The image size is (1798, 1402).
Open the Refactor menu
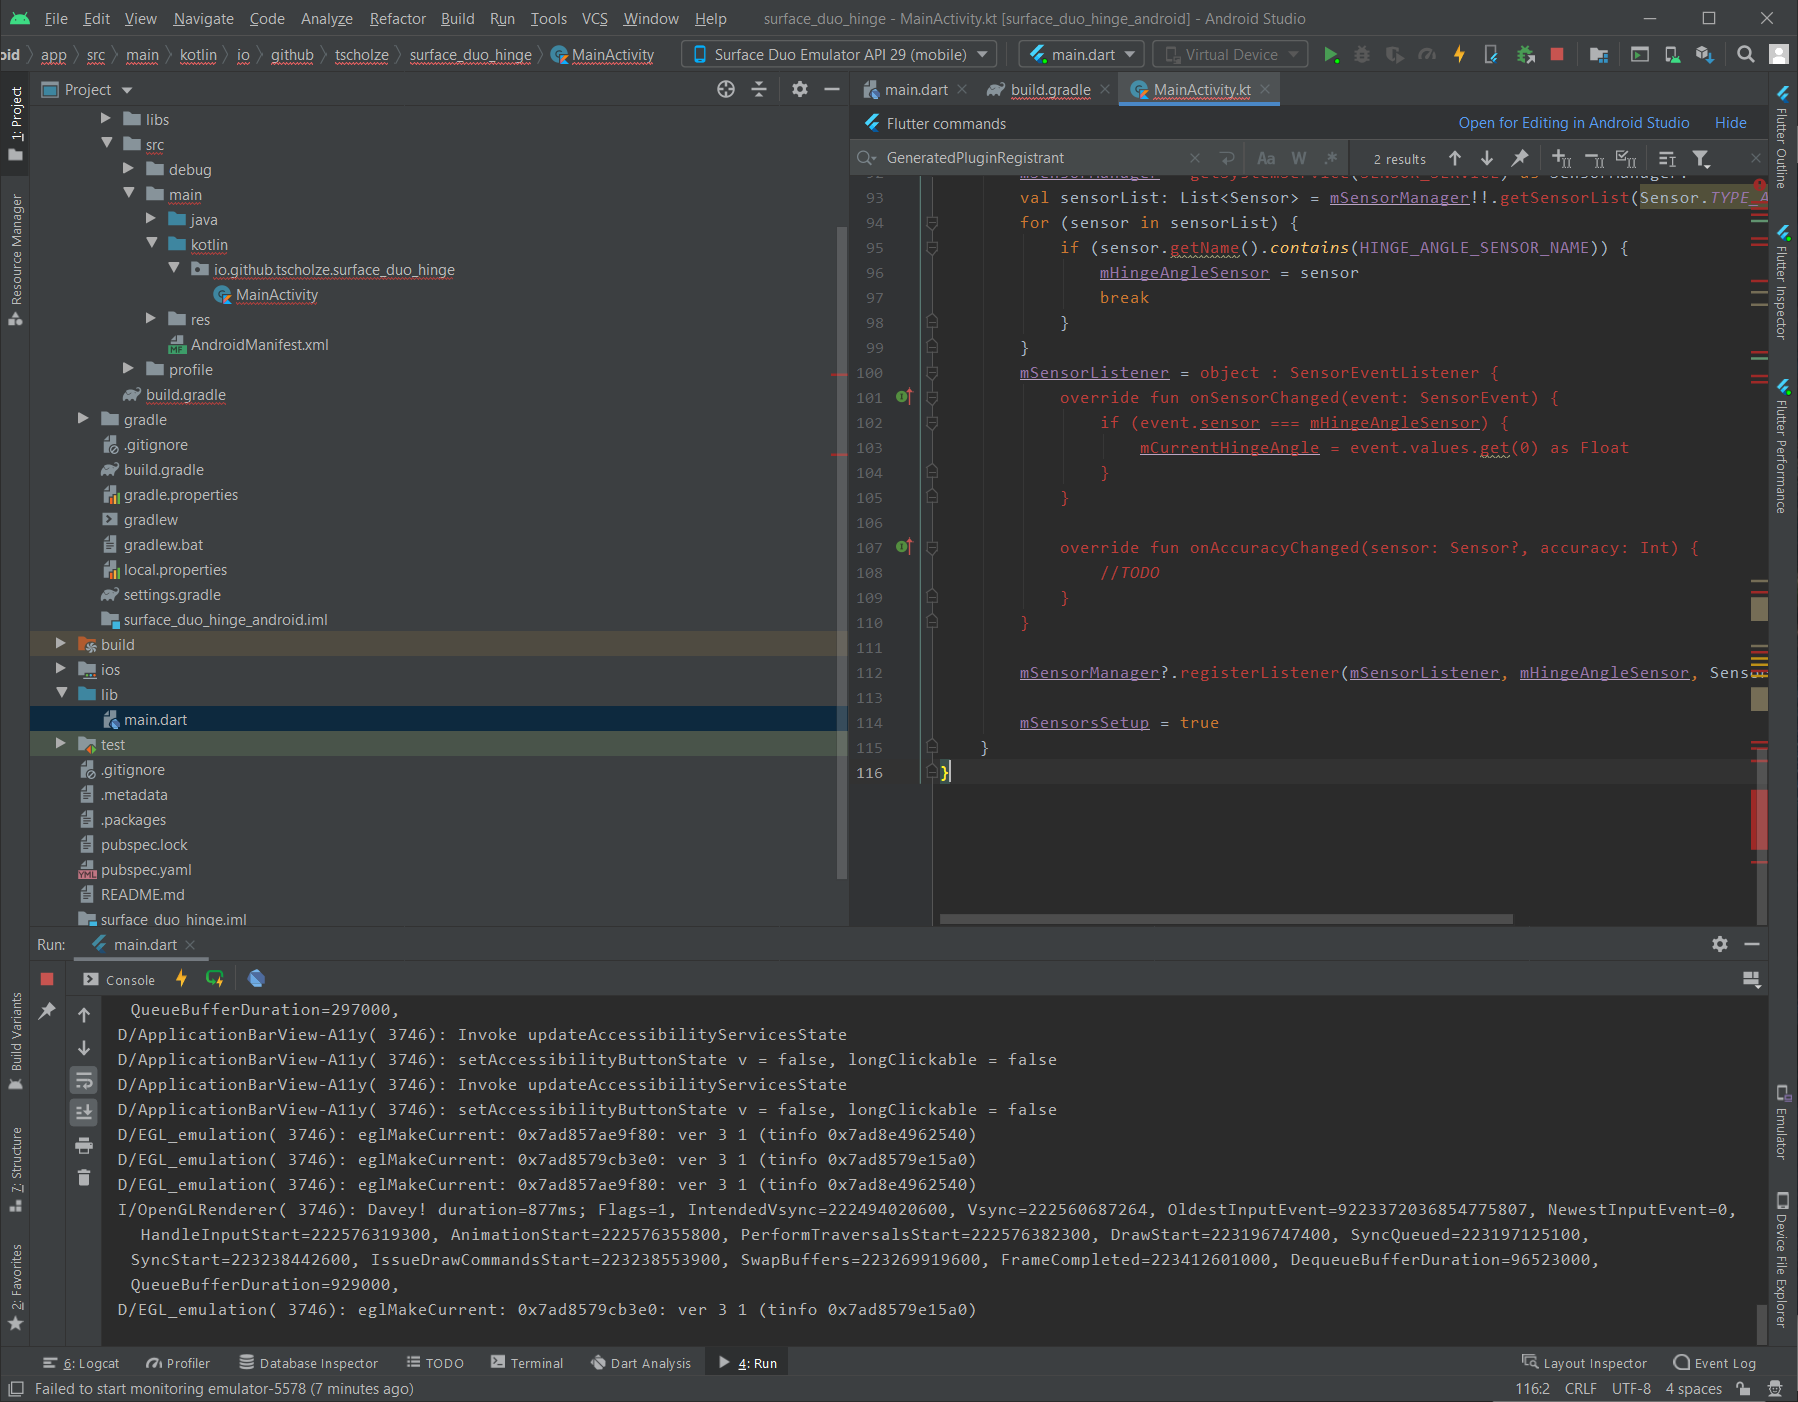pyautogui.click(x=397, y=18)
